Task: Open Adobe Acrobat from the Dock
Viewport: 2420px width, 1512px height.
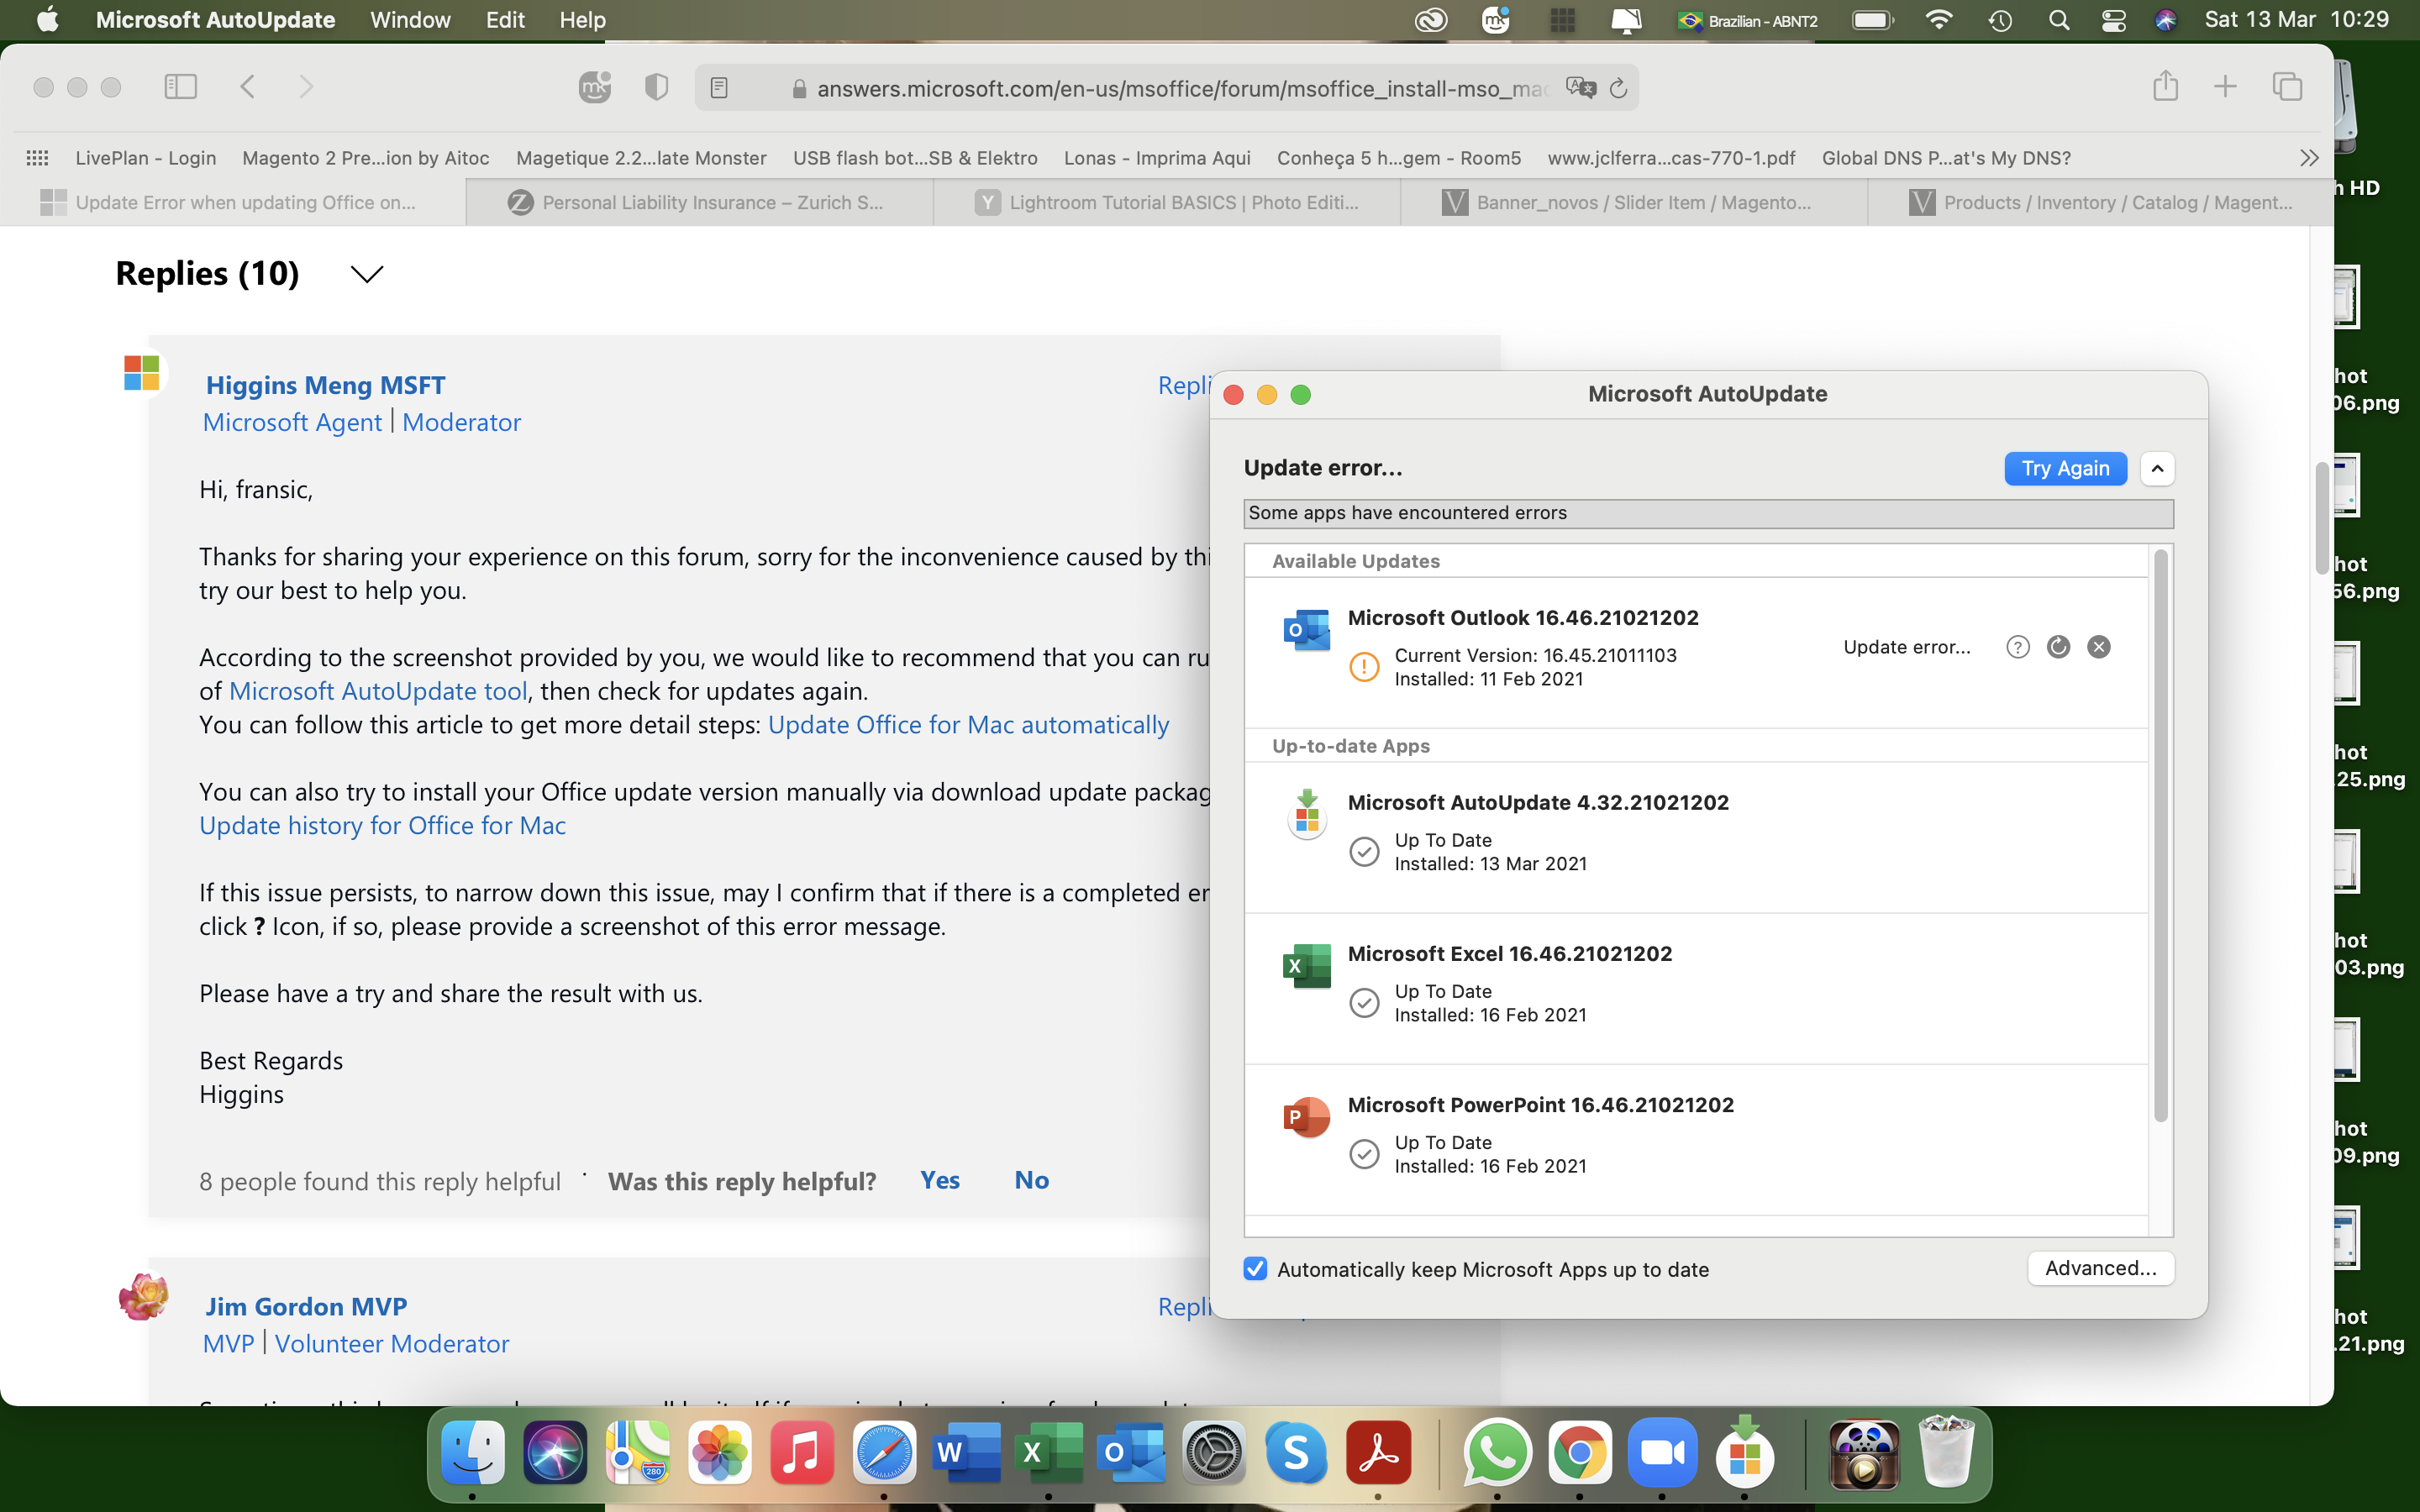Action: 1378,1452
